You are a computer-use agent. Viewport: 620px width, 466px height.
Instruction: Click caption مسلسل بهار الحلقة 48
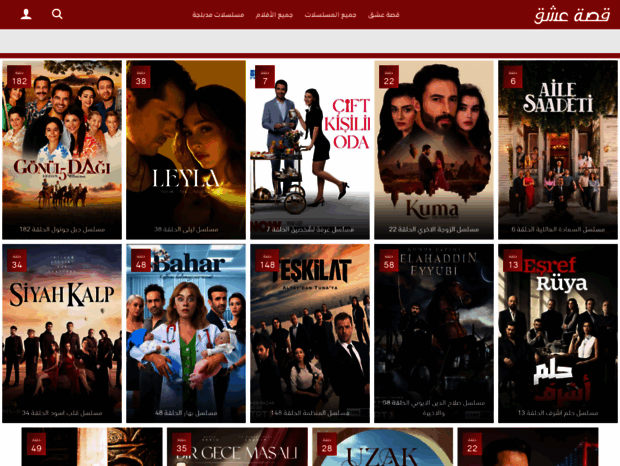click(x=186, y=413)
